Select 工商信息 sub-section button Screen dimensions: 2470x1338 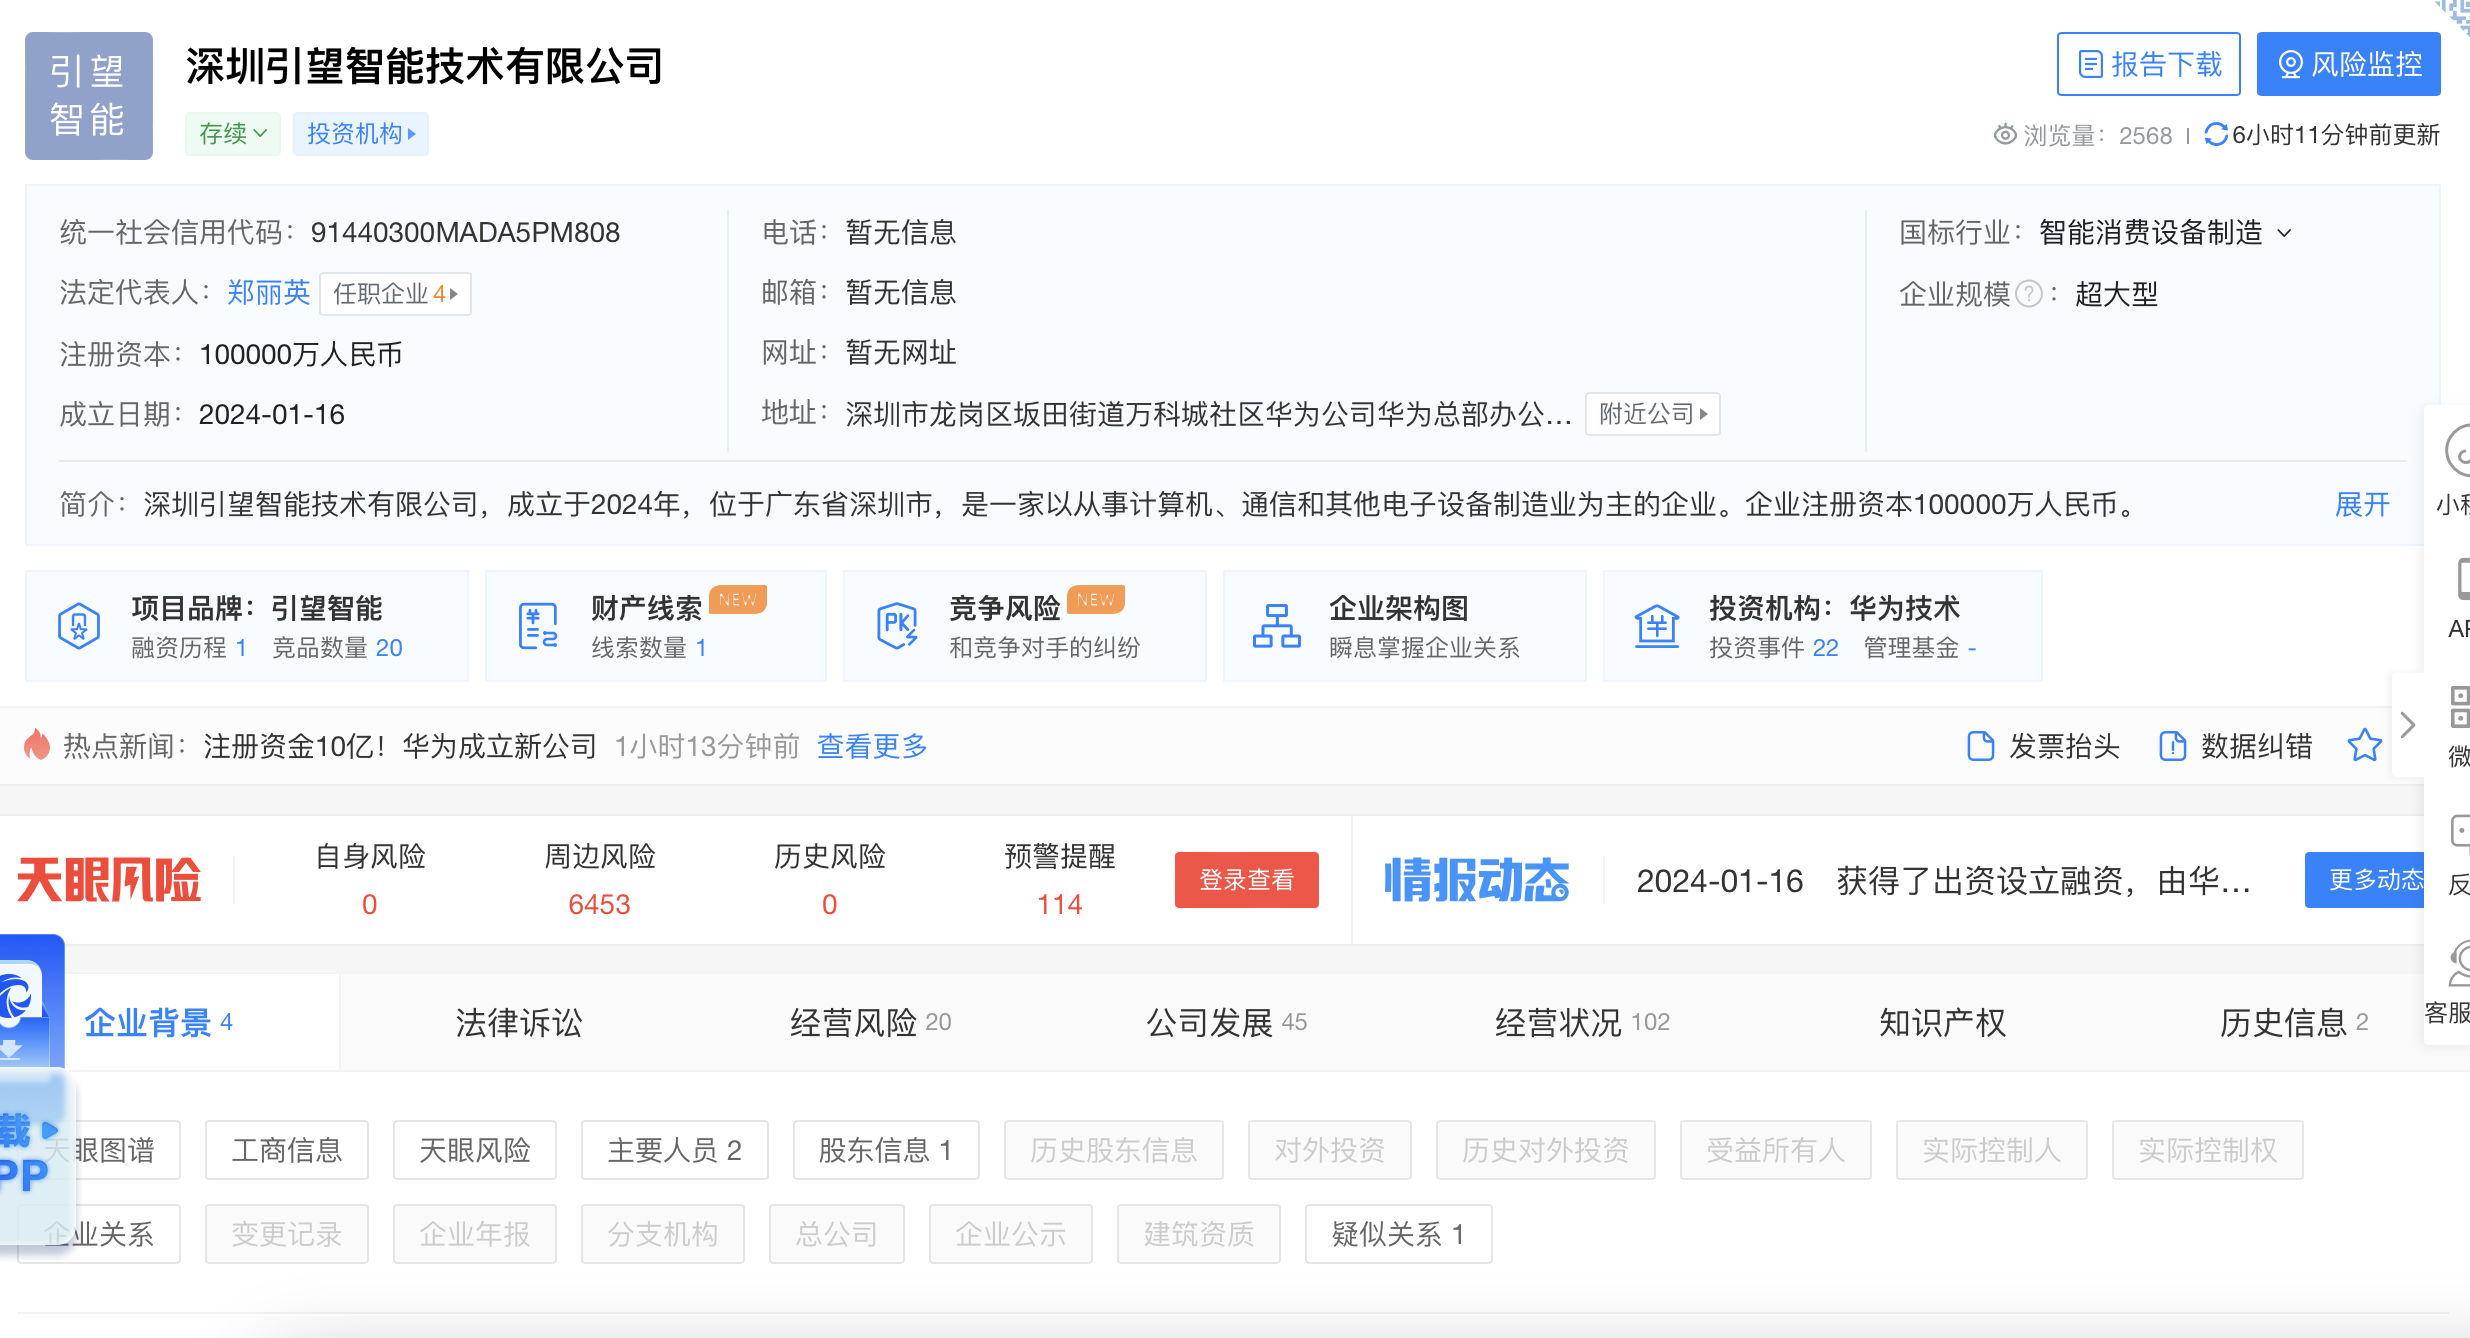(287, 1150)
